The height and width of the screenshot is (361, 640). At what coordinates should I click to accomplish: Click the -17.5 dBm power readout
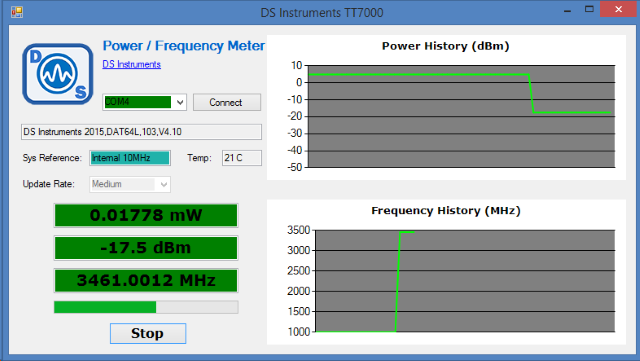(146, 248)
